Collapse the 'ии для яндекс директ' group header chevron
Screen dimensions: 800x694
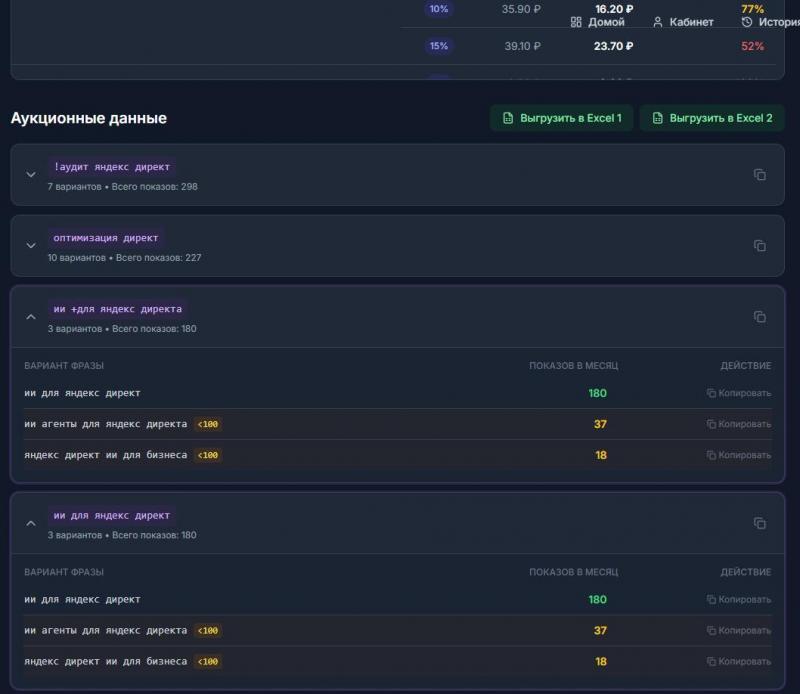pos(31,523)
